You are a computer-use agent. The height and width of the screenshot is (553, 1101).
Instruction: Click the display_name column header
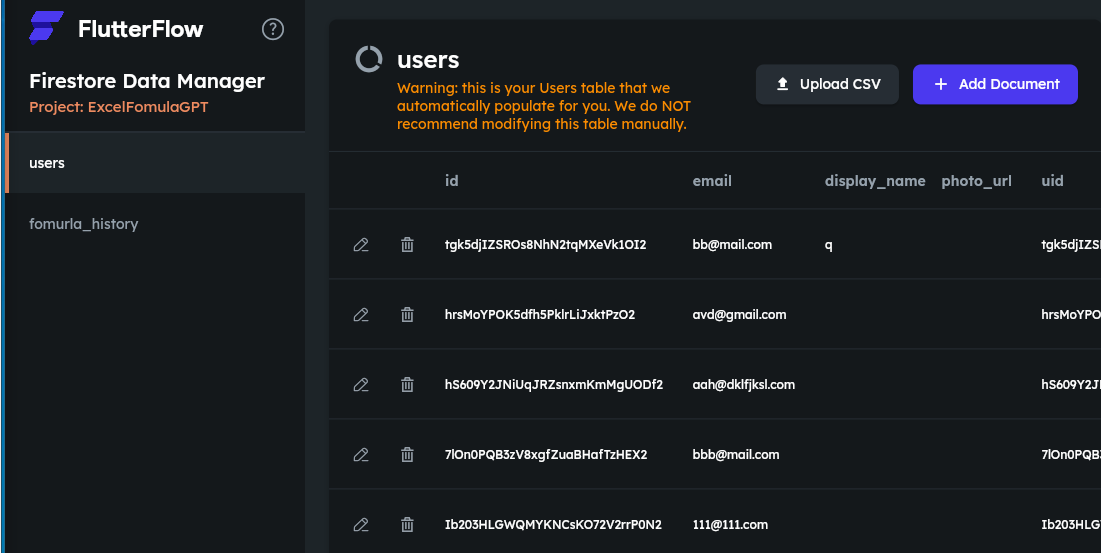(x=875, y=181)
